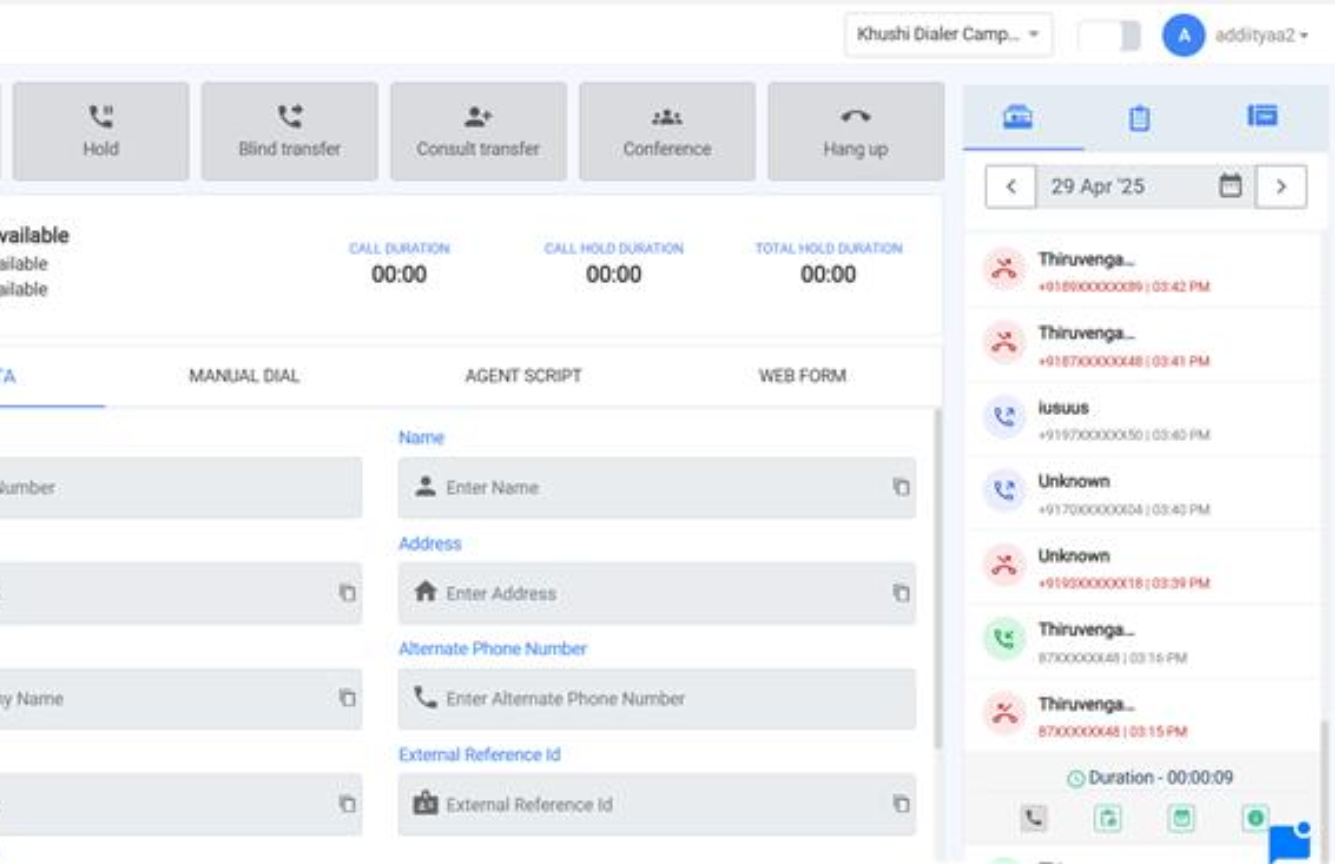This screenshot has width=1335, height=864.
Task: Toggle the switch beside the campaign dropdown
Action: pos(1109,36)
